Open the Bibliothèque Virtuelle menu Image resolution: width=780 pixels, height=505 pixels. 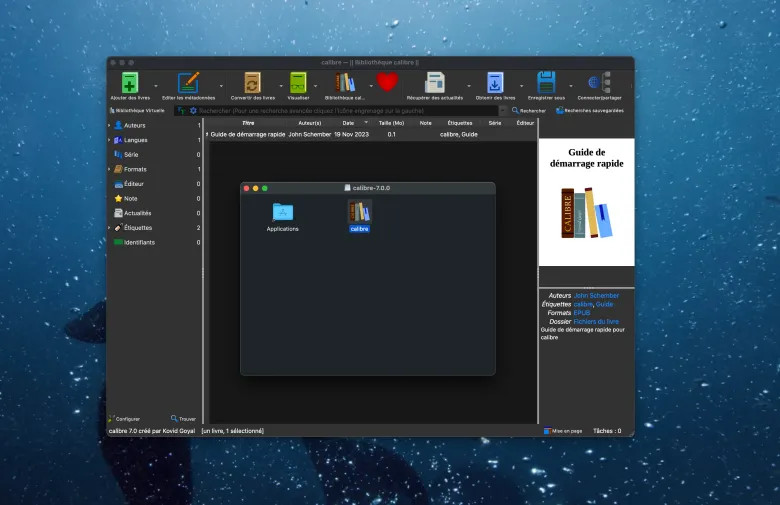point(136,110)
